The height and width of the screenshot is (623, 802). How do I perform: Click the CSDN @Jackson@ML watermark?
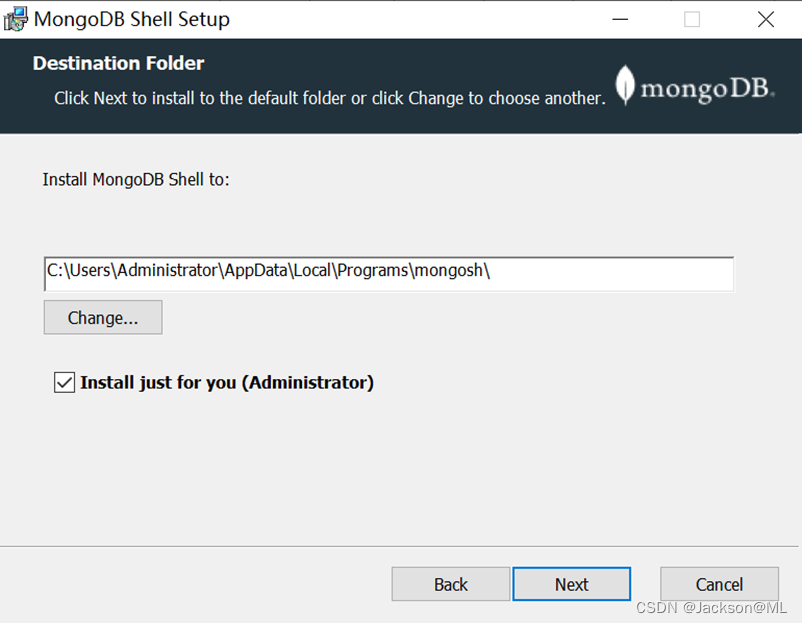(711, 608)
